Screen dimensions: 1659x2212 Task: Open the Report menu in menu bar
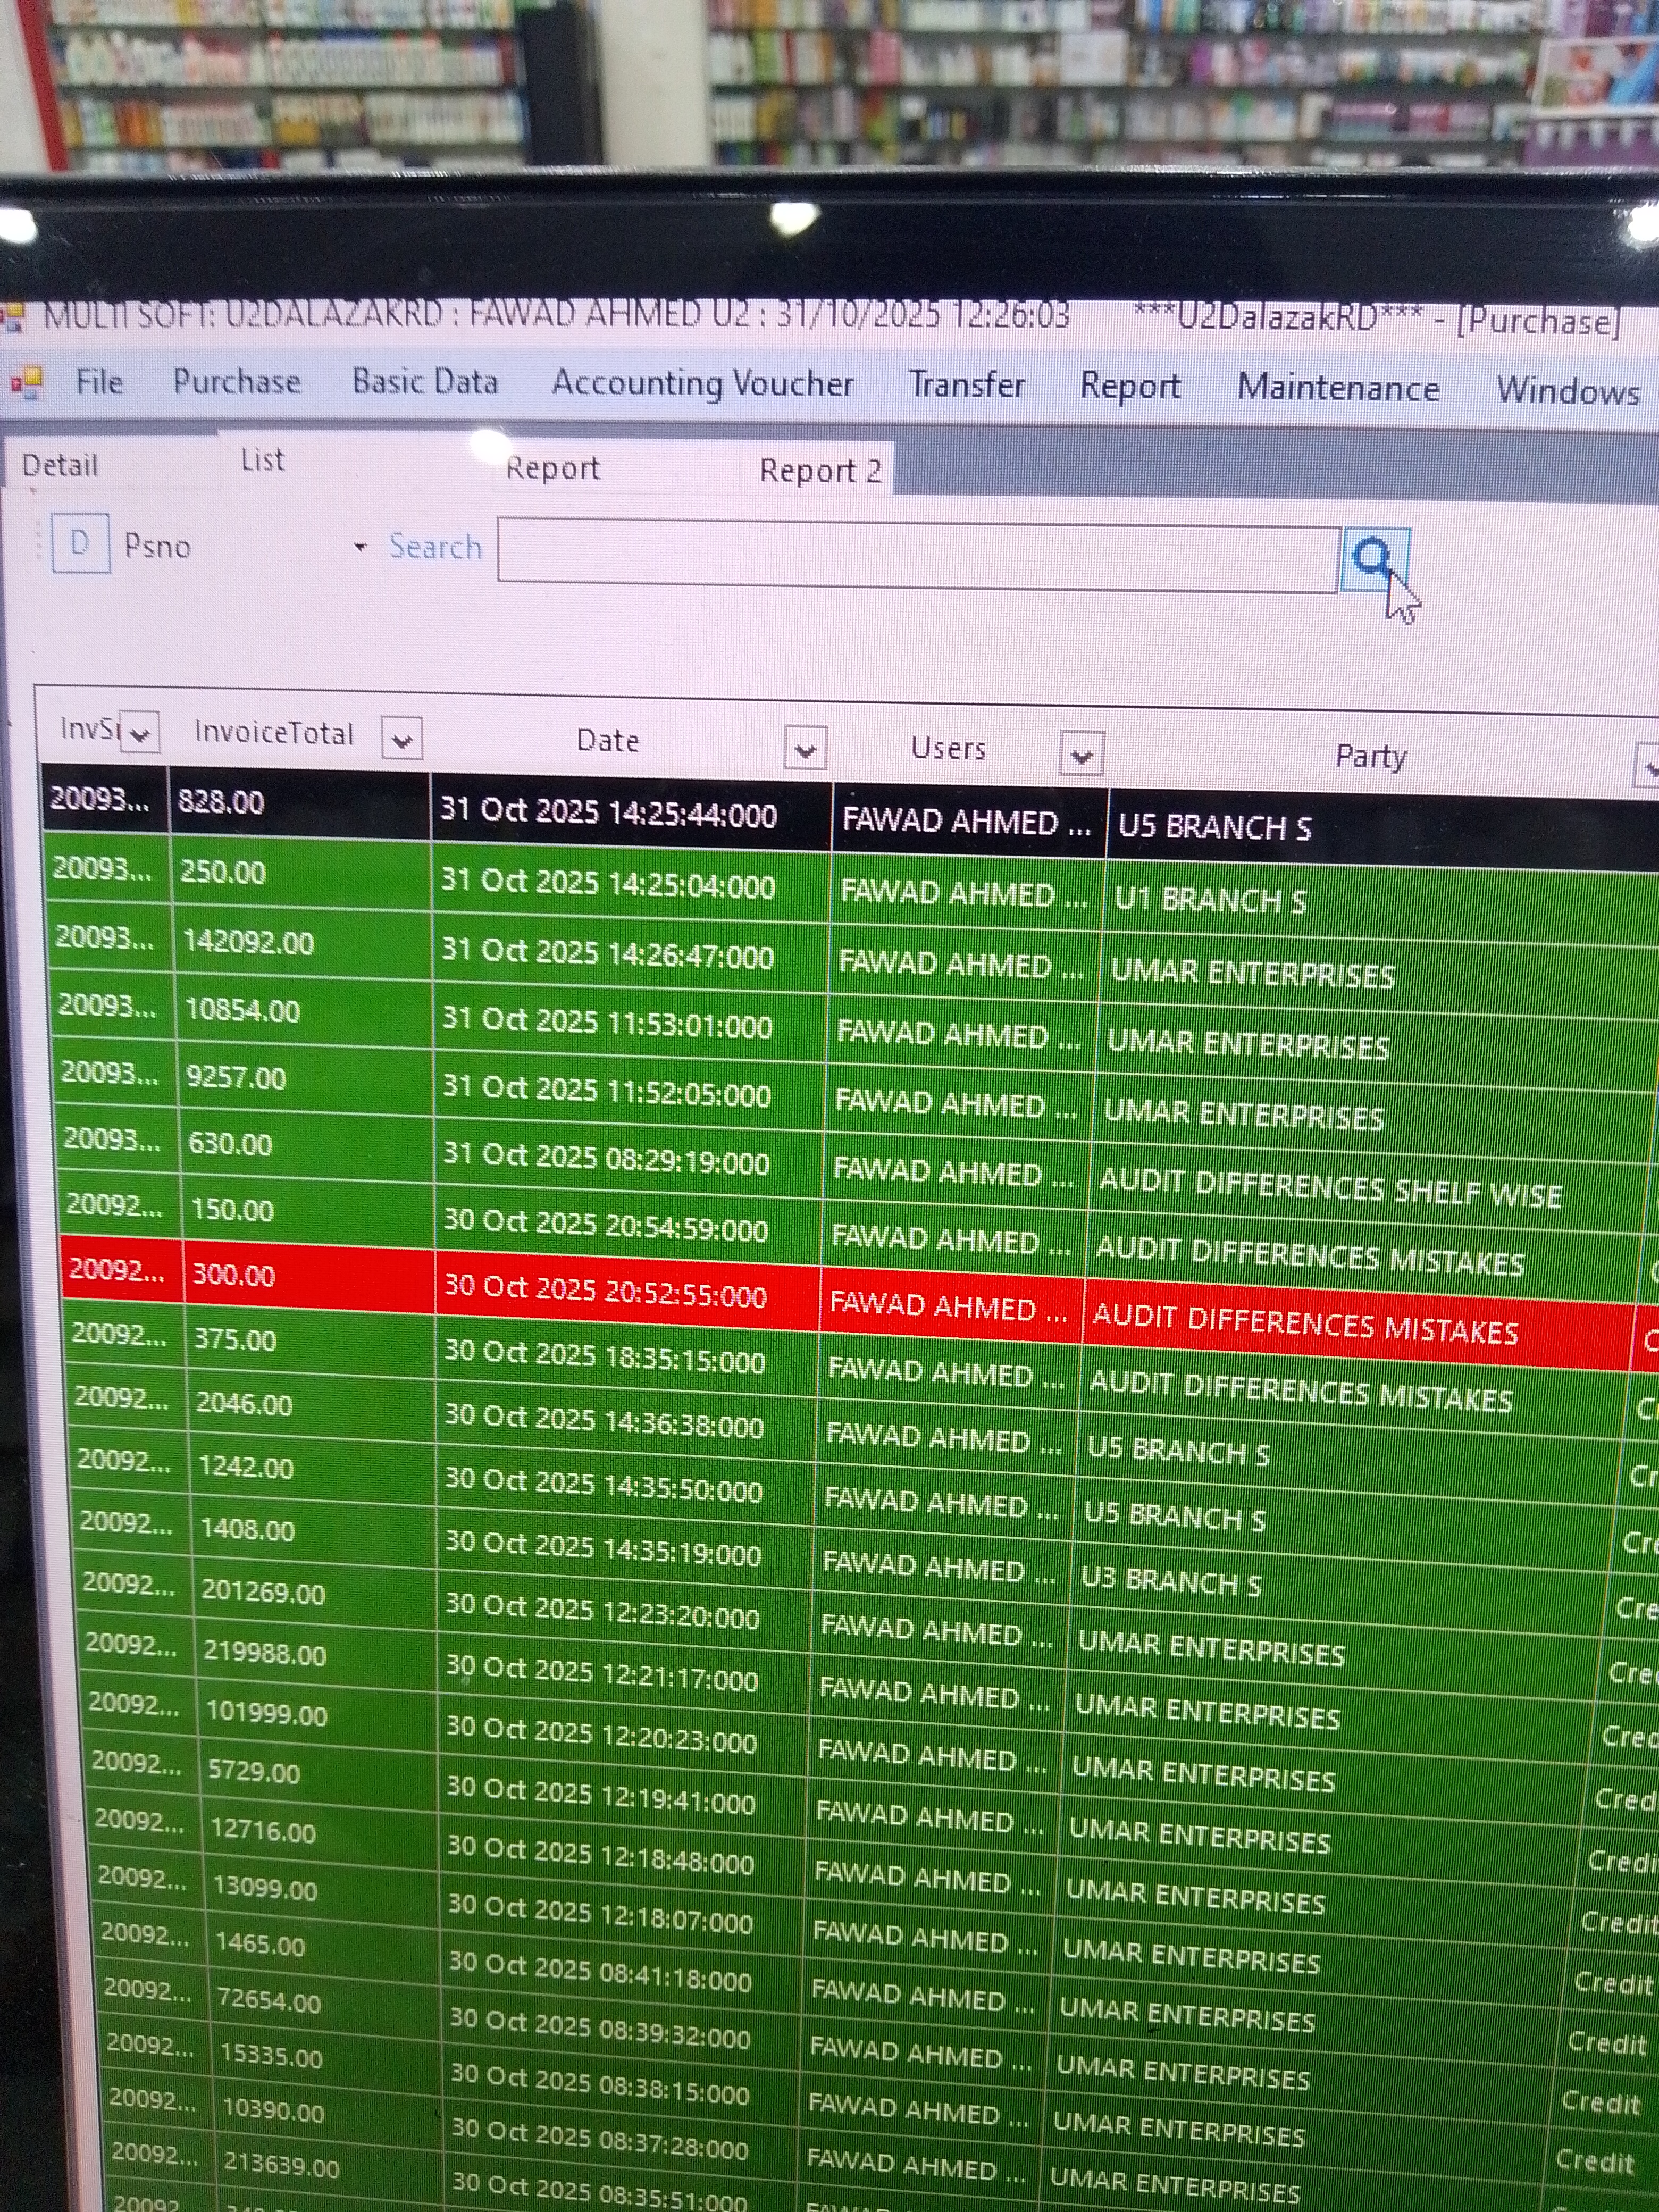(1129, 386)
